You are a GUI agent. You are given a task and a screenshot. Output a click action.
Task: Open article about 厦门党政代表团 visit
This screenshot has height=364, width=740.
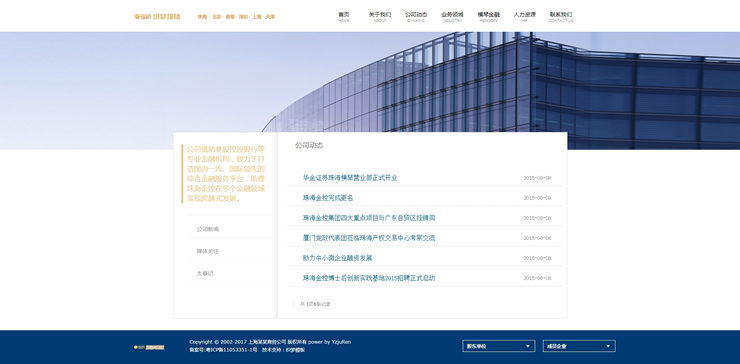click(x=369, y=238)
